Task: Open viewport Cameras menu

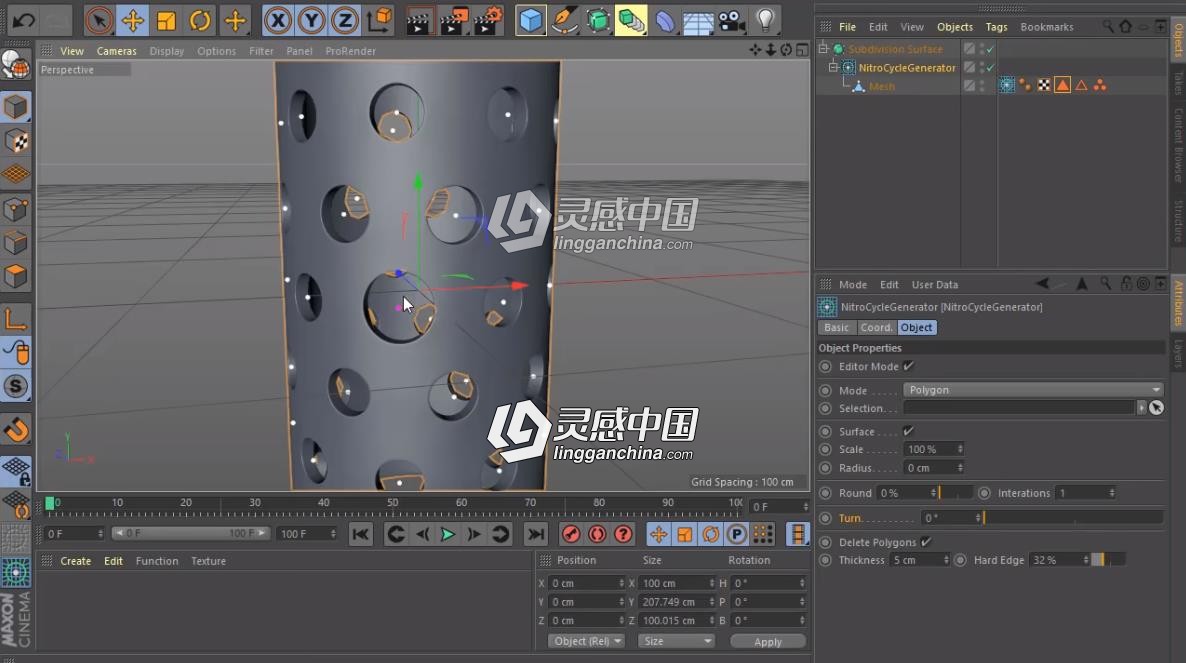Action: [116, 51]
